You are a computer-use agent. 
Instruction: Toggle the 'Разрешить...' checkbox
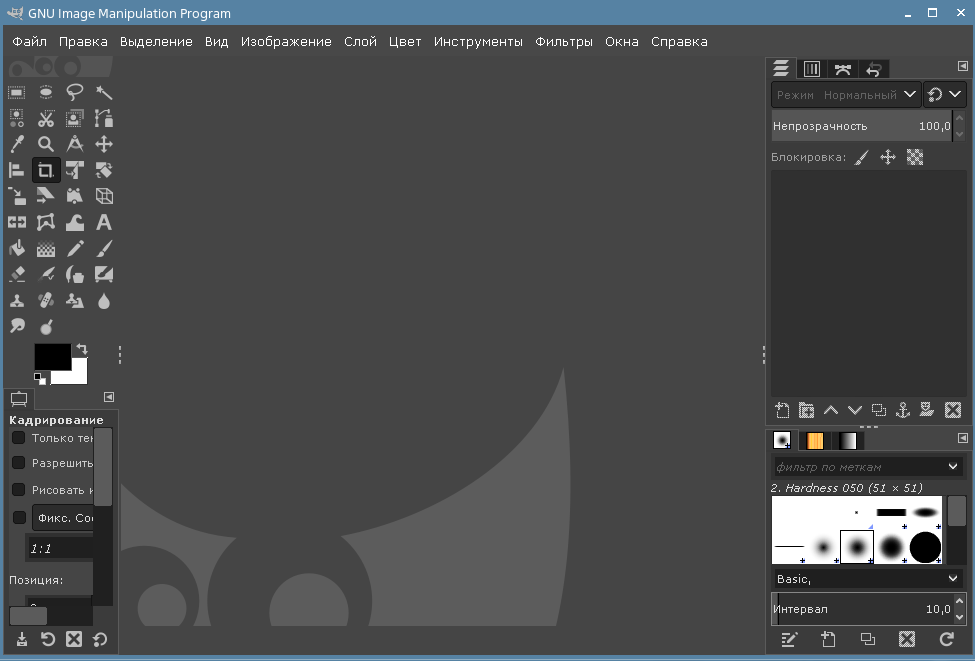(x=19, y=463)
